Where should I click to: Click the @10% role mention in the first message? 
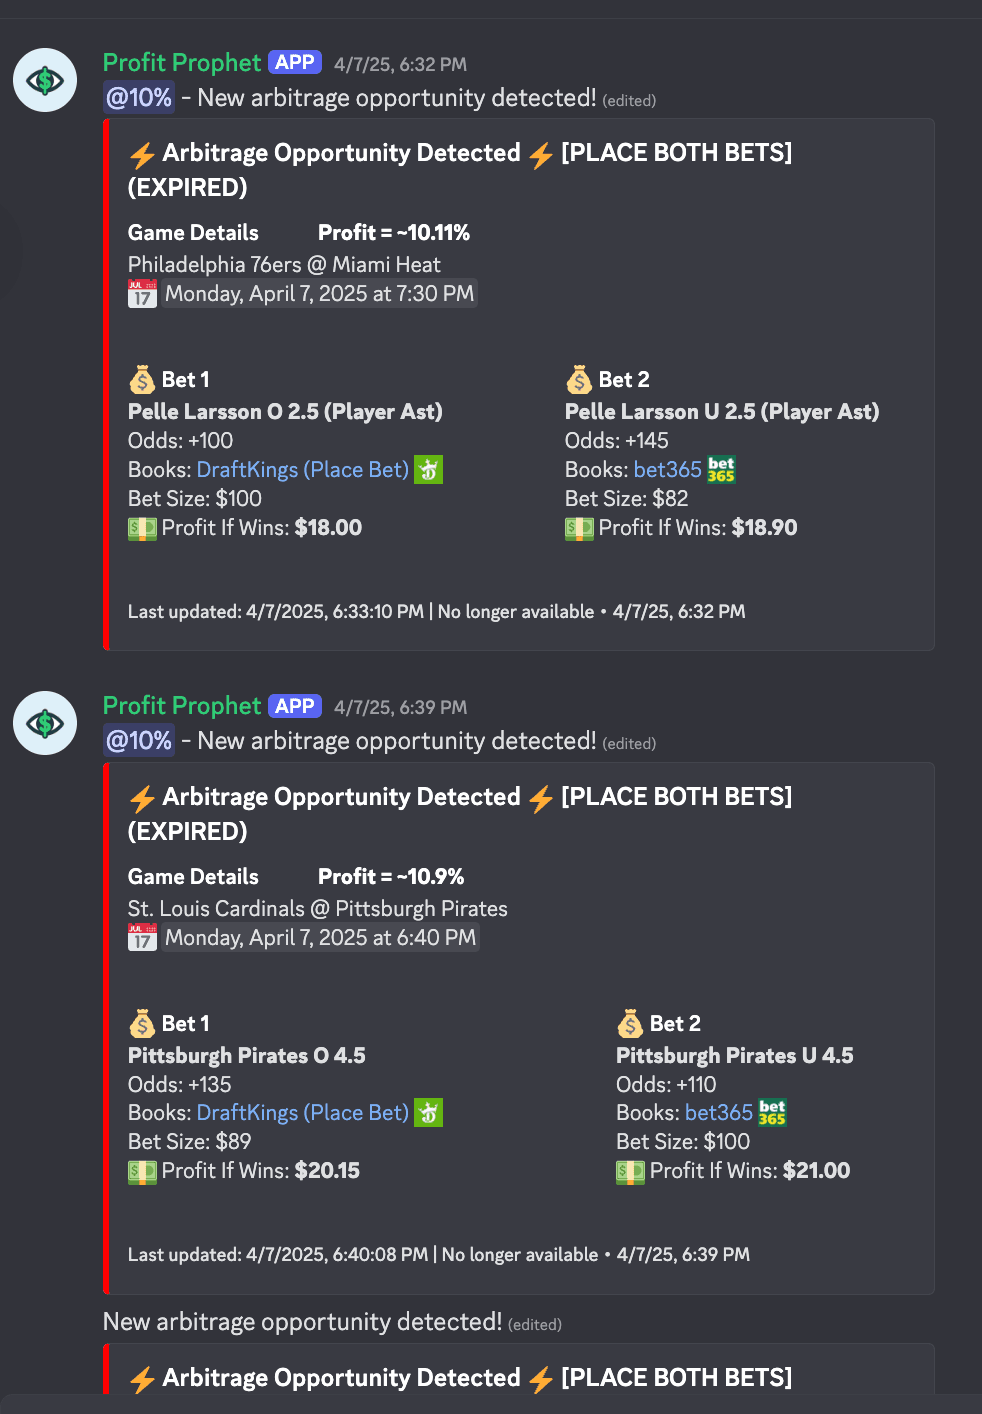point(139,97)
